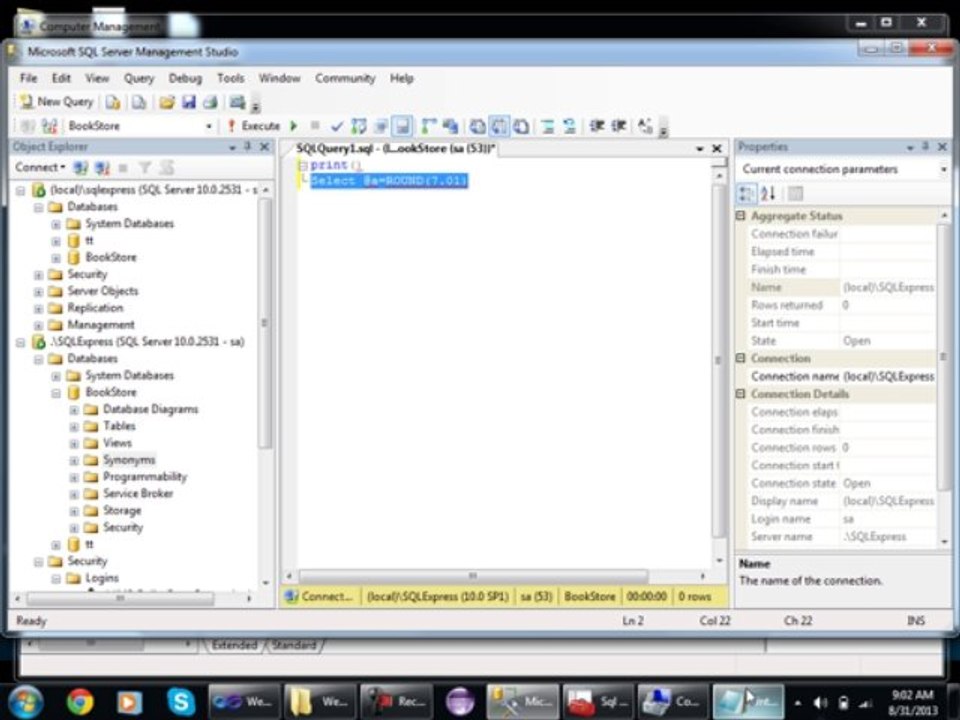Toggle auto-hide pin on Properties panel
960x720 pixels.
[x=926, y=146]
